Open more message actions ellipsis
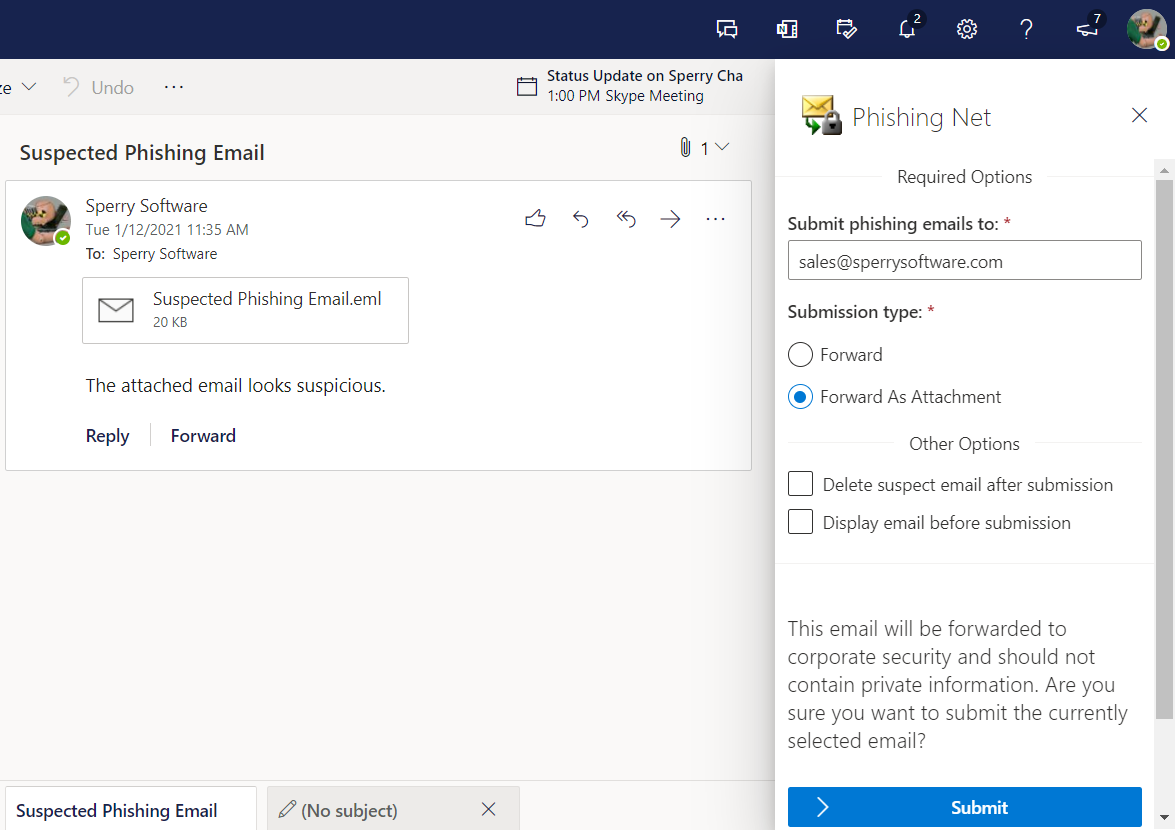1175x830 pixels. point(716,219)
